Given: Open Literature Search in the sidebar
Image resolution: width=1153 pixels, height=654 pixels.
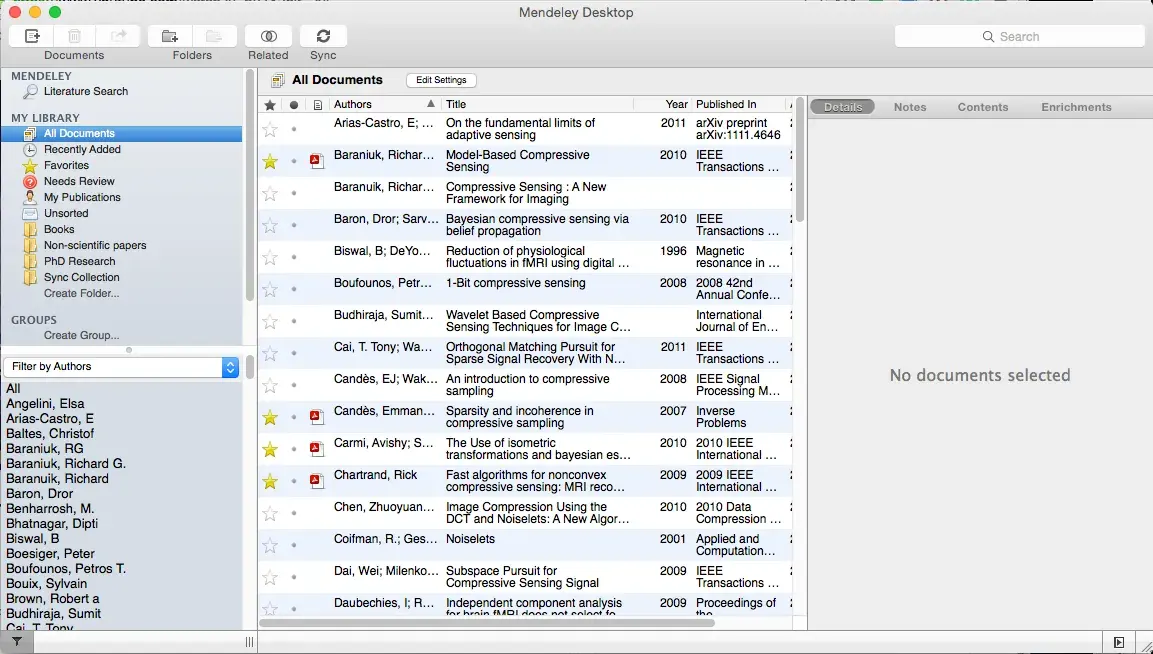Looking at the screenshot, I should point(85,91).
